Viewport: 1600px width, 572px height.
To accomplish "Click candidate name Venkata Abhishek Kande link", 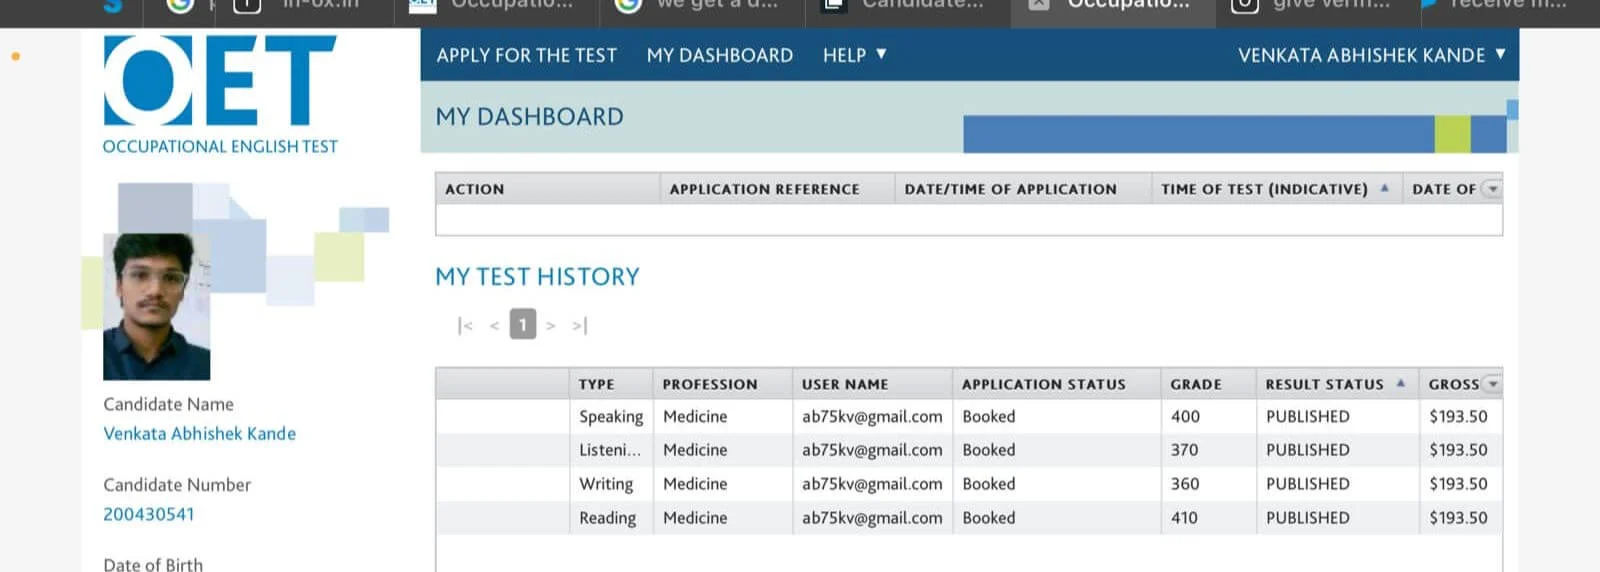I will 199,433.
